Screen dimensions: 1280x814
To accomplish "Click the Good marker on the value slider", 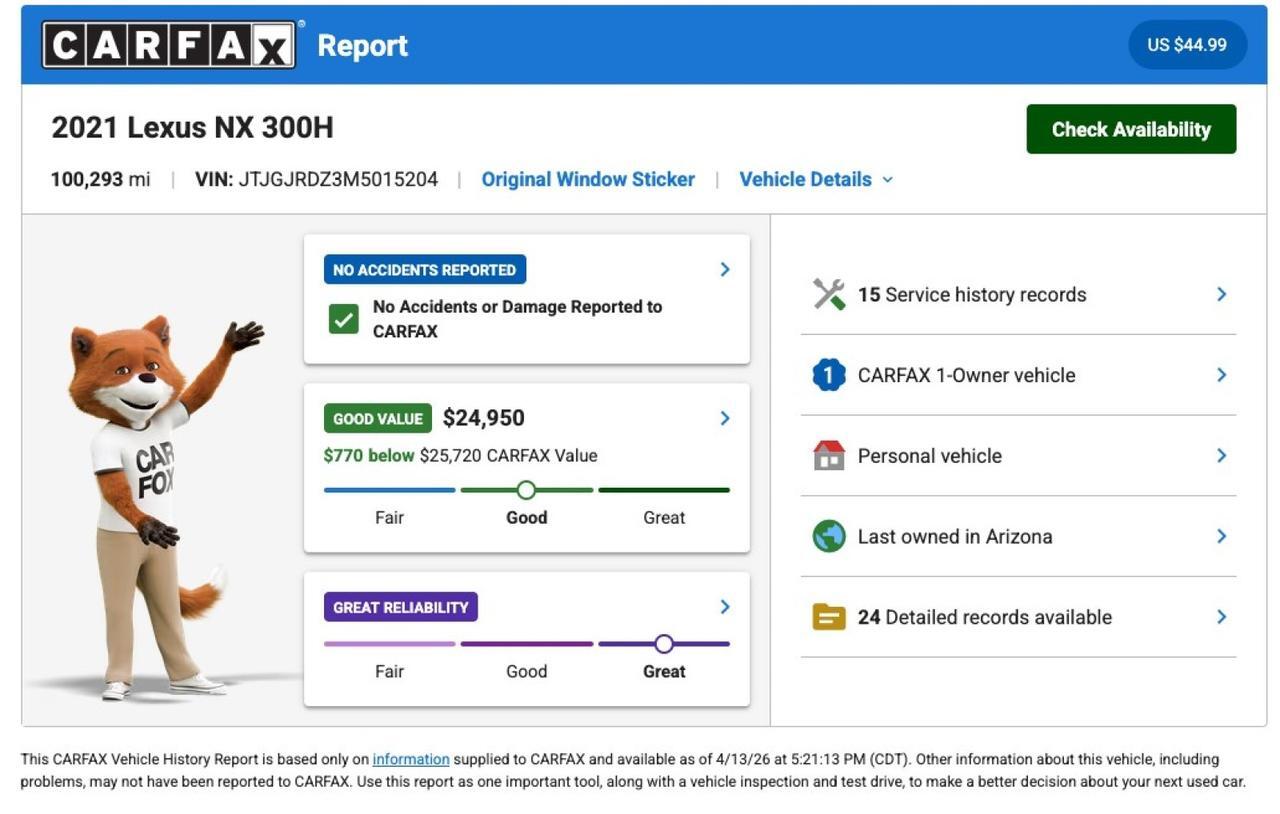I will click(x=527, y=489).
